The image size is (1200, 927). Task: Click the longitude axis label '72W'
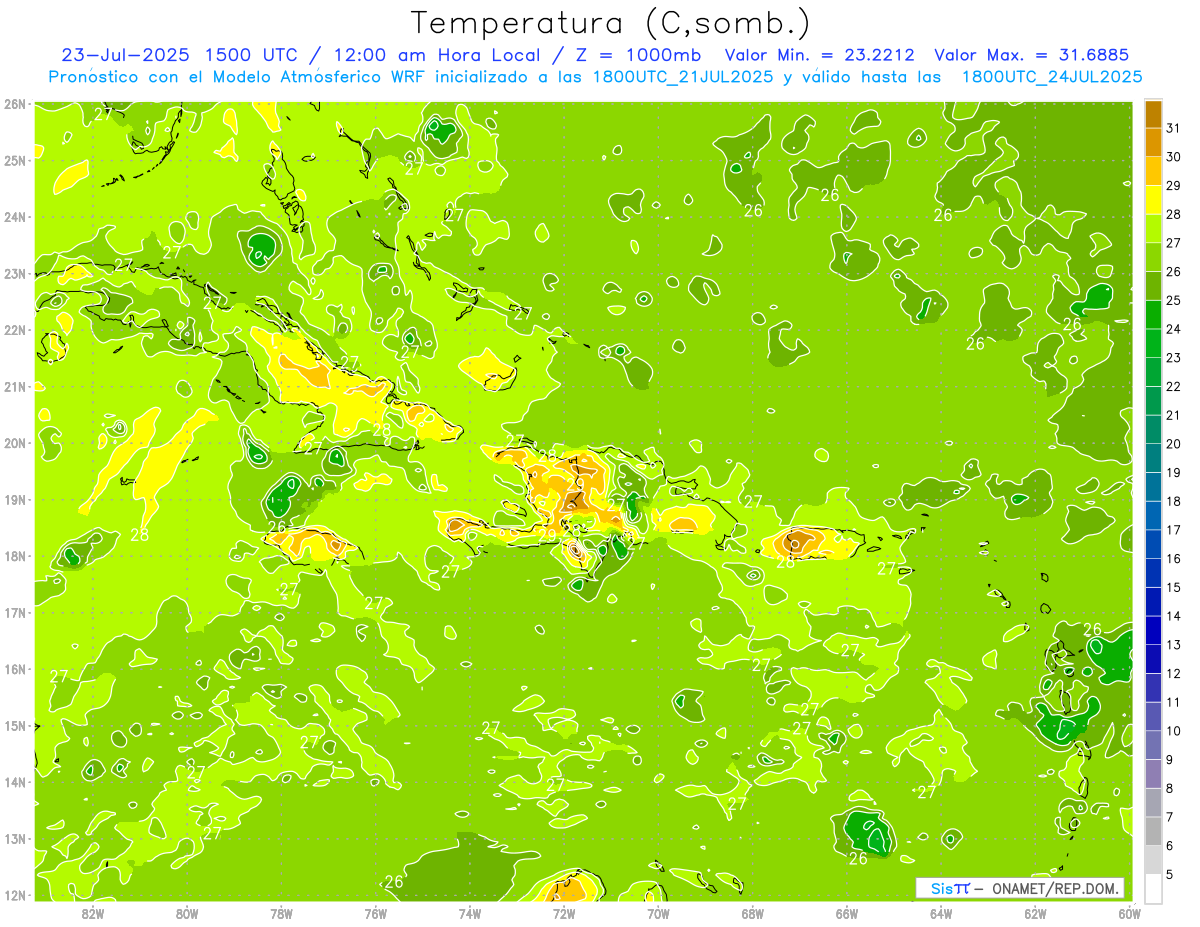point(564,912)
